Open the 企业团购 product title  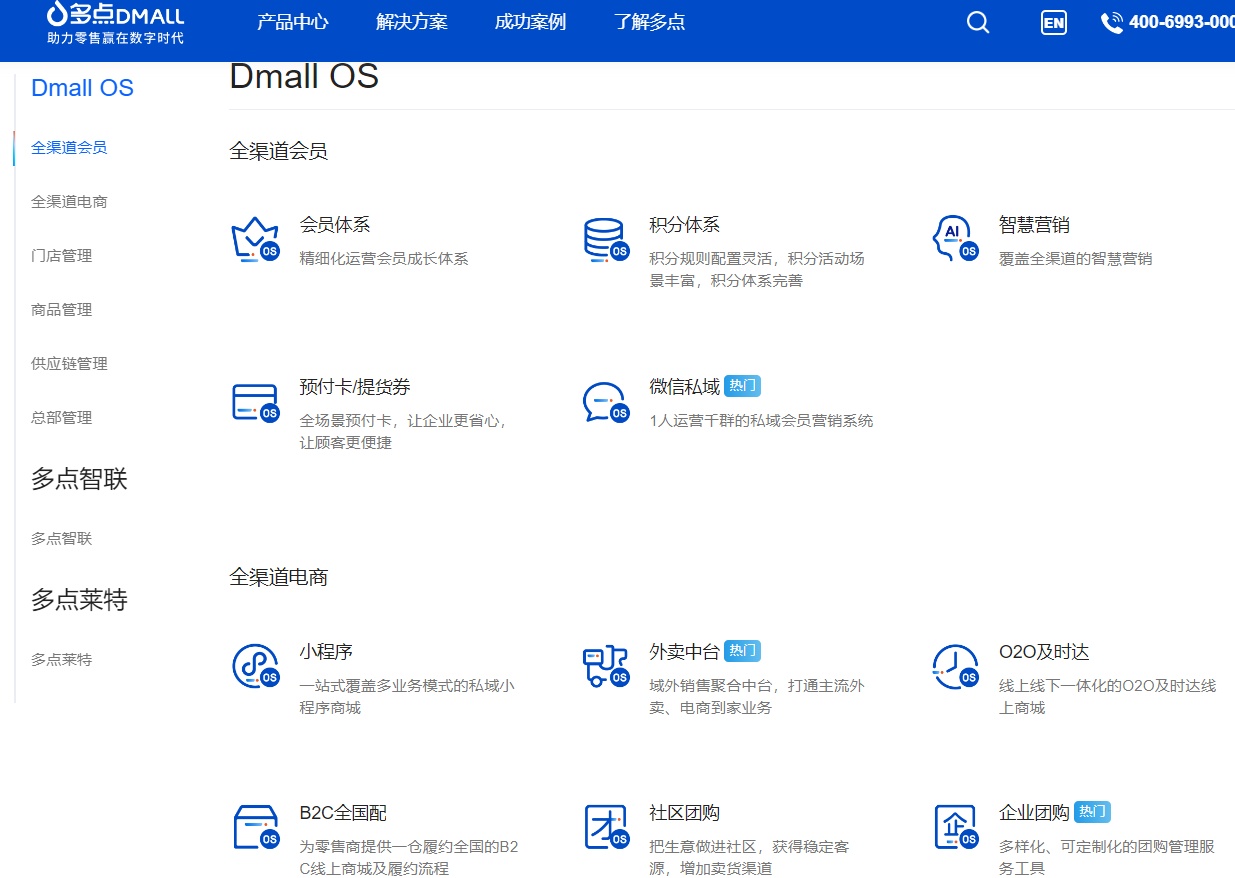click(1034, 813)
